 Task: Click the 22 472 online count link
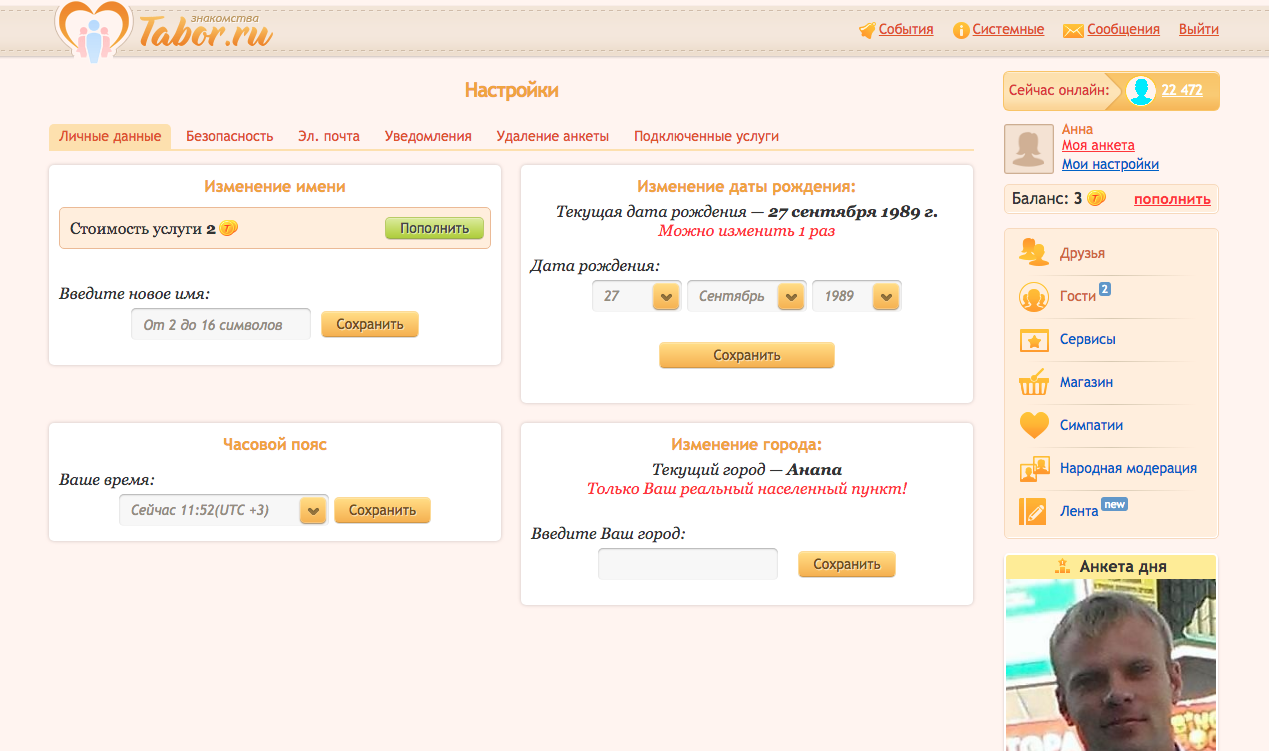click(1182, 90)
